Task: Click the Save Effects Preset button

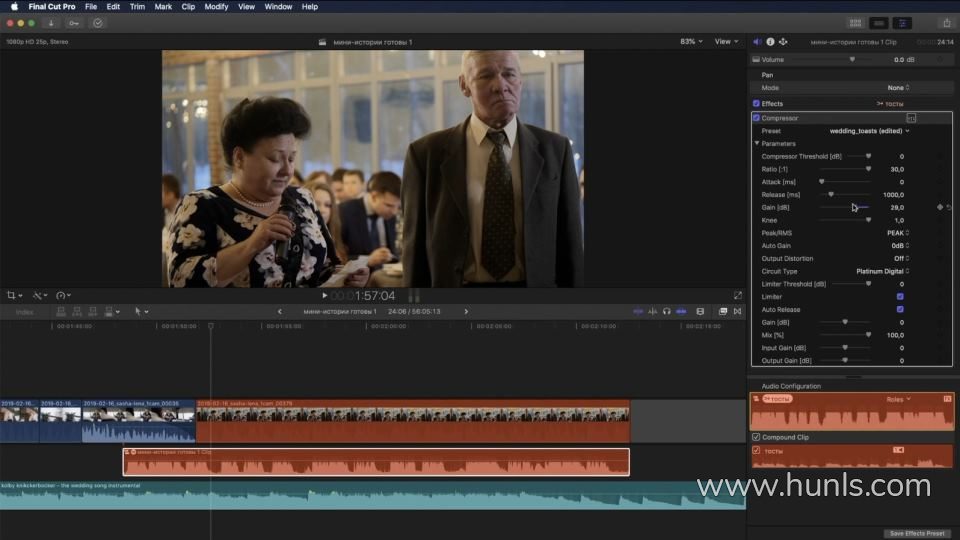Action: click(x=917, y=533)
